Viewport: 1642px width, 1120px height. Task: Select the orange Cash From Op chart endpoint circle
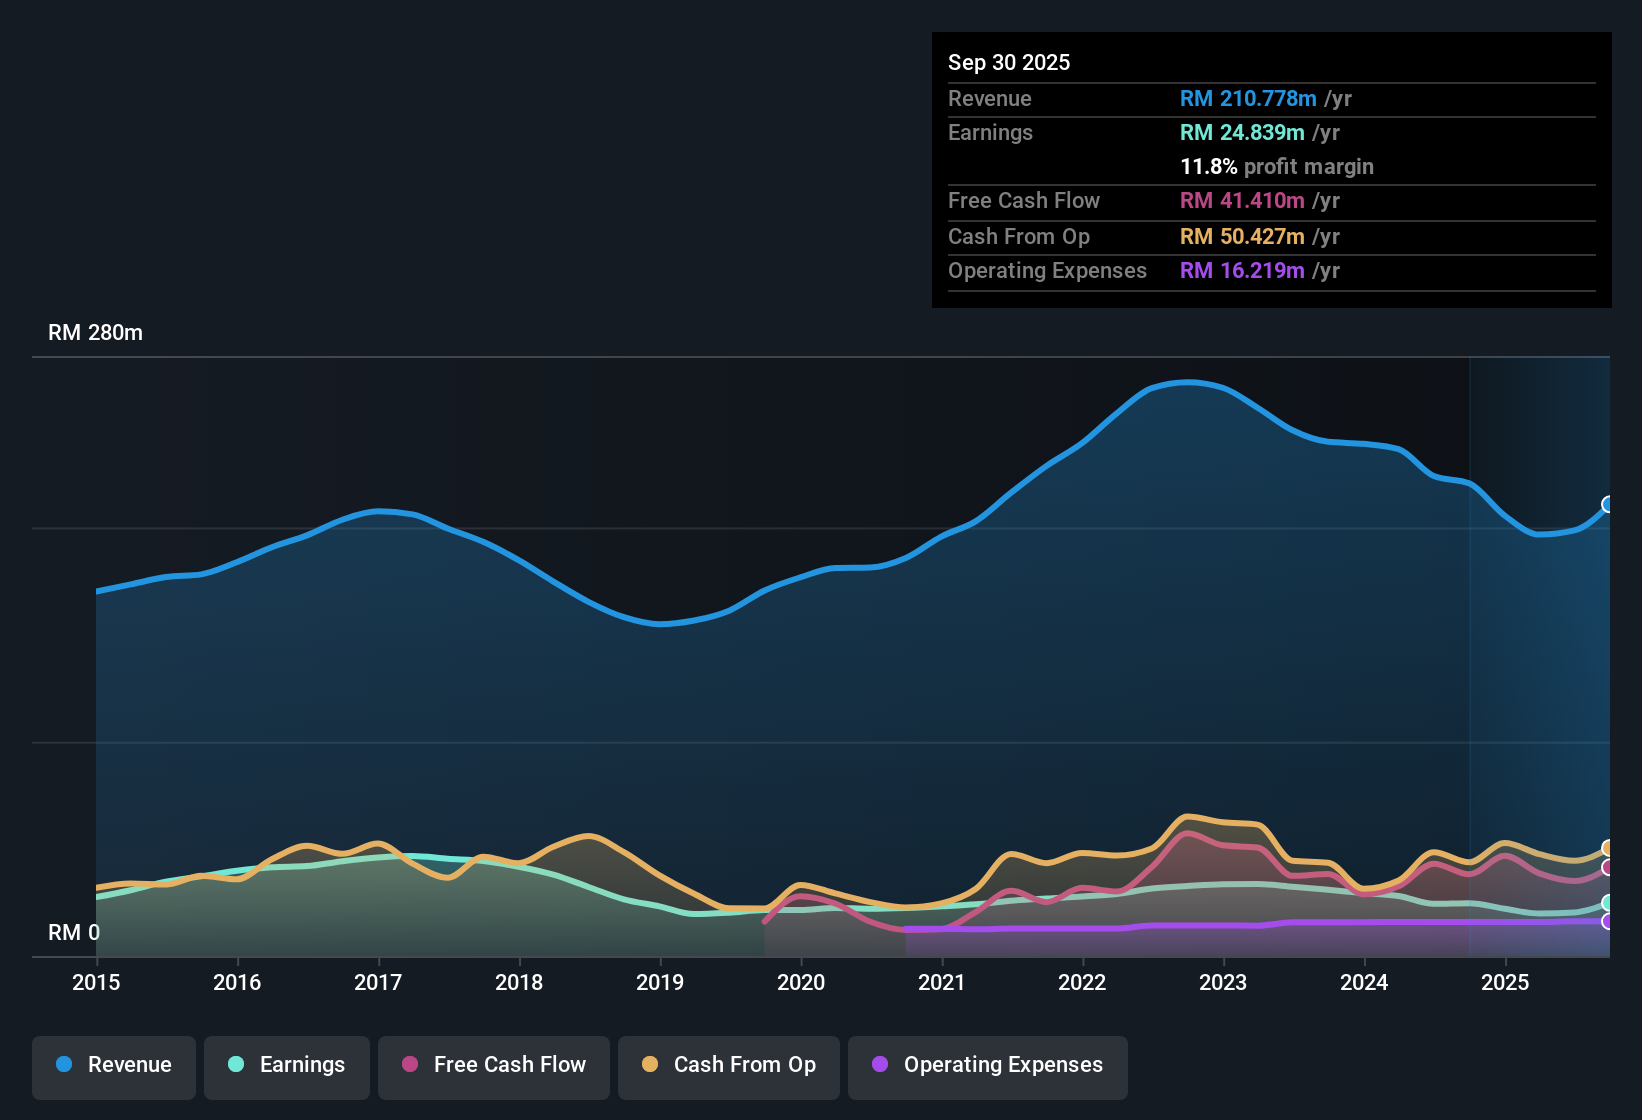click(1606, 847)
